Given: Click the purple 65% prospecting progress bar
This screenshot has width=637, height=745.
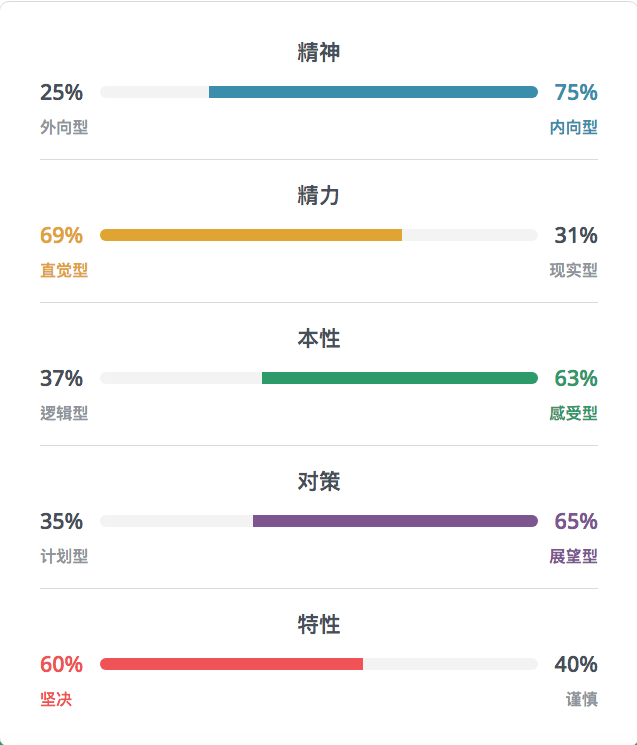Looking at the screenshot, I should tap(395, 521).
